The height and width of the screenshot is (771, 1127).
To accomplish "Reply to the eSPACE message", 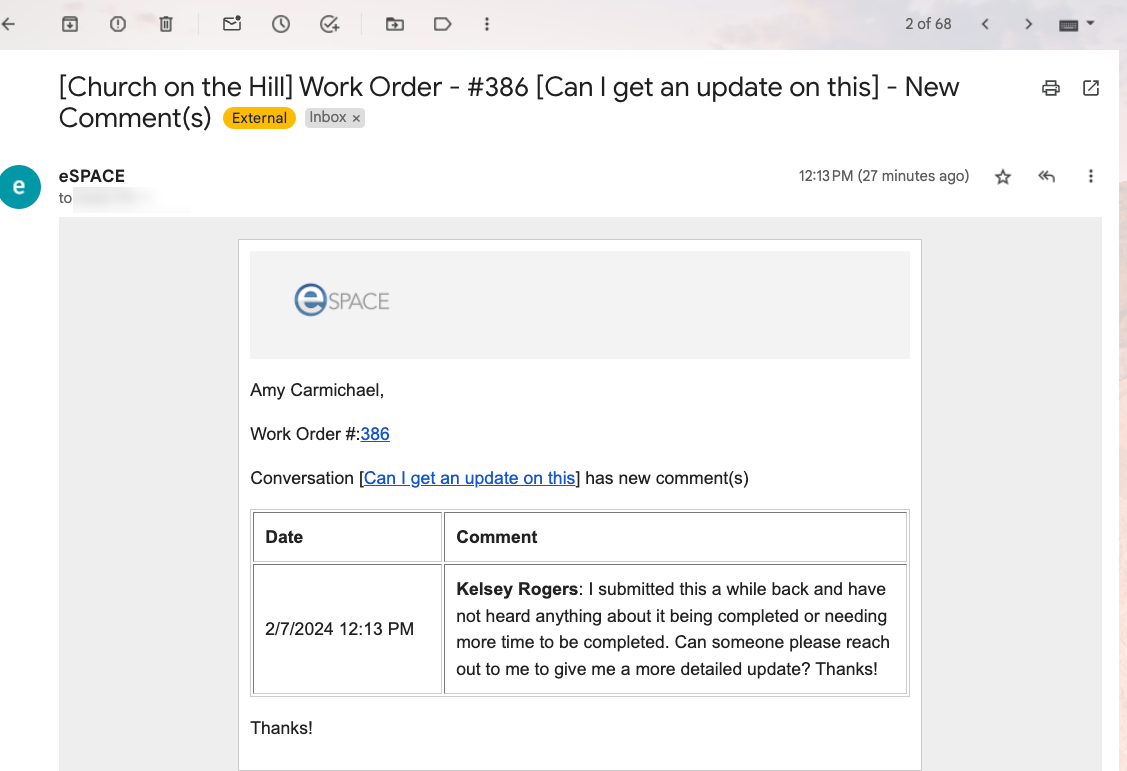I will click(1047, 177).
